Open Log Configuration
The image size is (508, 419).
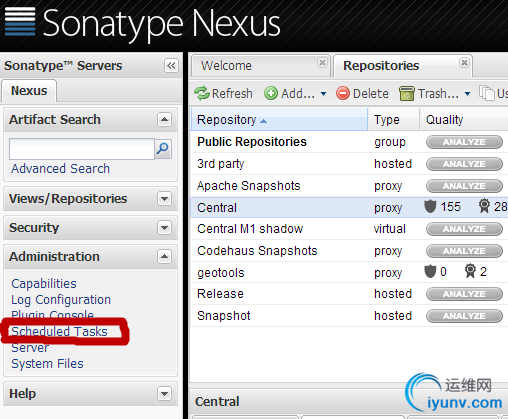(x=61, y=300)
